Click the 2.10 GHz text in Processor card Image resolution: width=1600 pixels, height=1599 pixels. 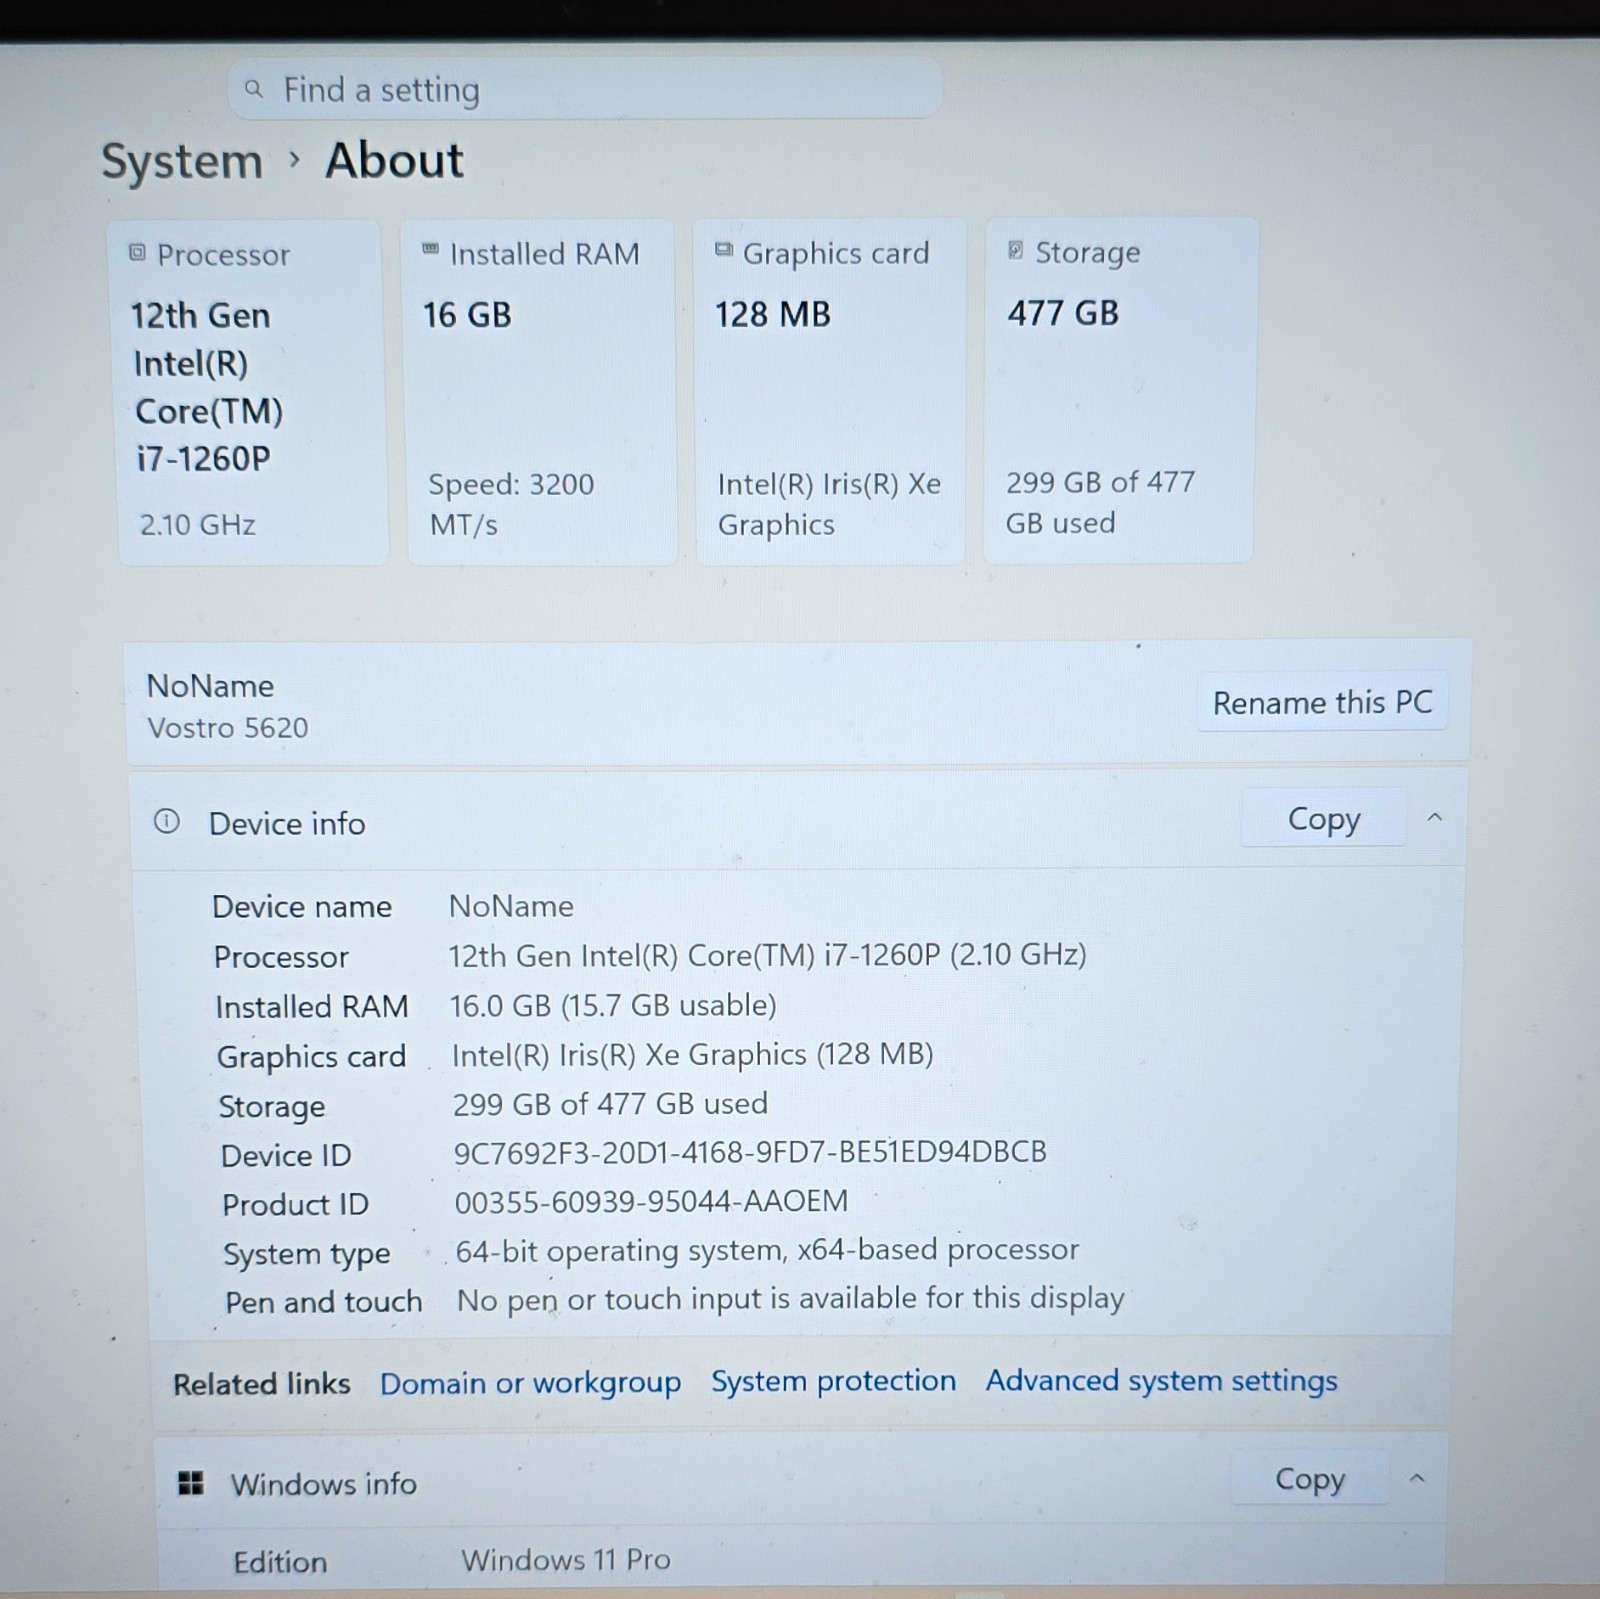point(197,525)
